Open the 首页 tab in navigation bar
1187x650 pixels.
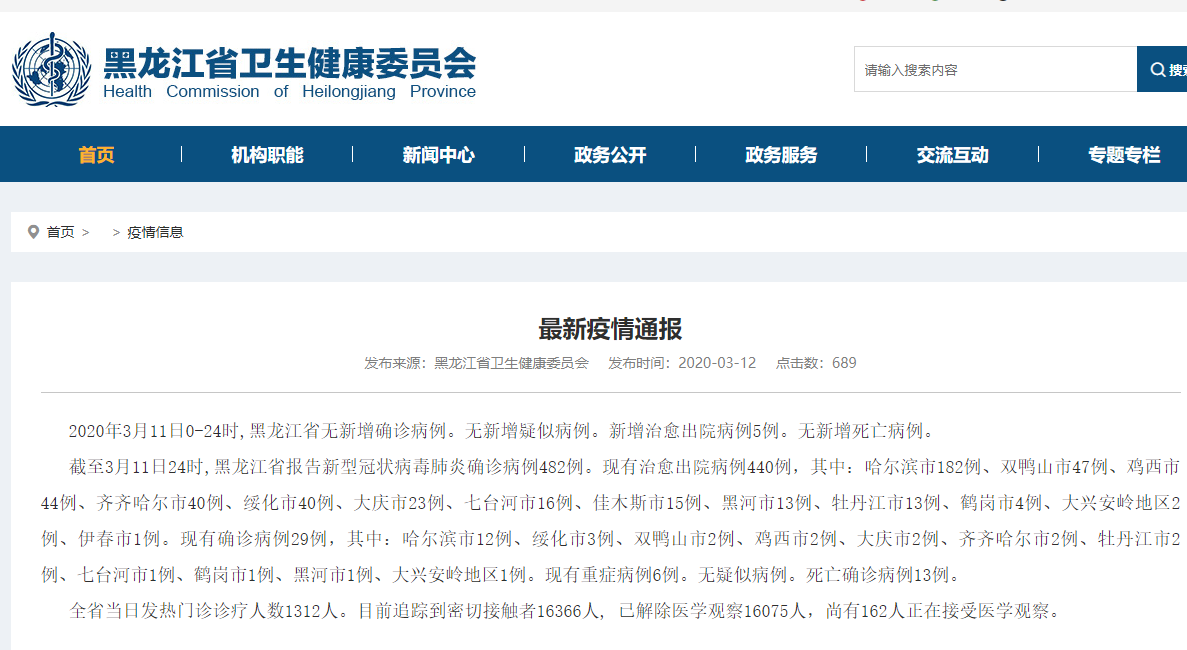[x=96, y=155]
